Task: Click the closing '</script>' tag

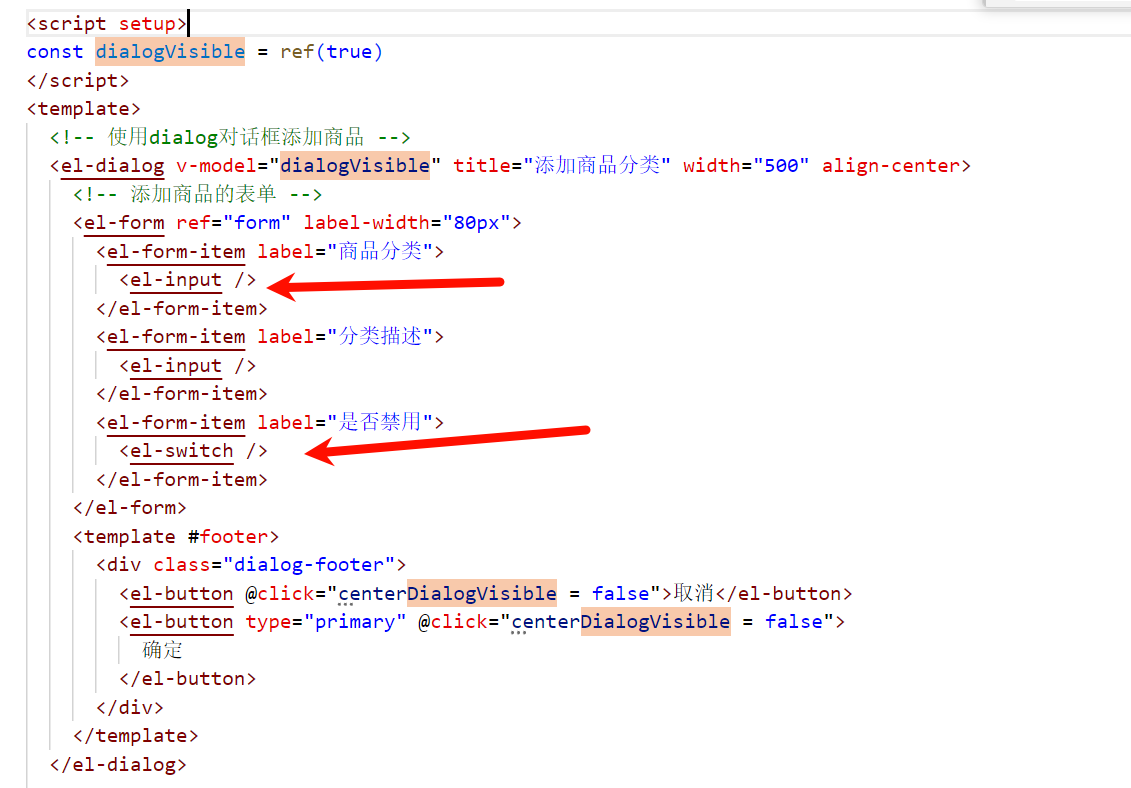Action: pyautogui.click(x=78, y=80)
